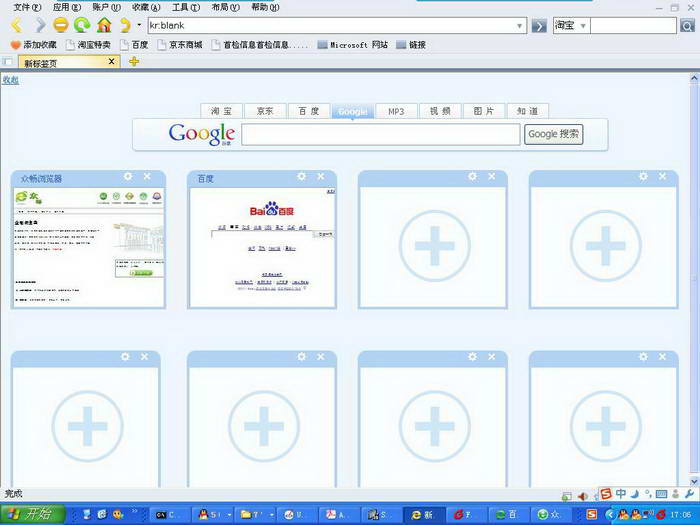700x525 pixels.
Task: Open the 京东商城 bookmark
Action: pyautogui.click(x=180, y=45)
